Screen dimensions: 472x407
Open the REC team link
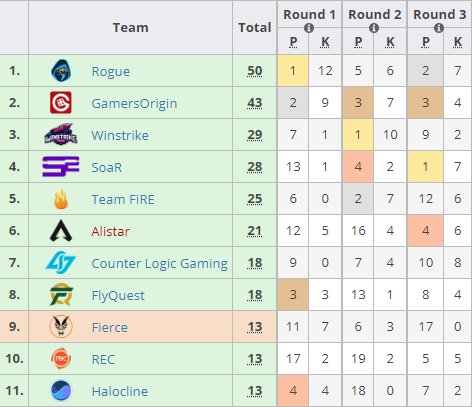(103, 359)
